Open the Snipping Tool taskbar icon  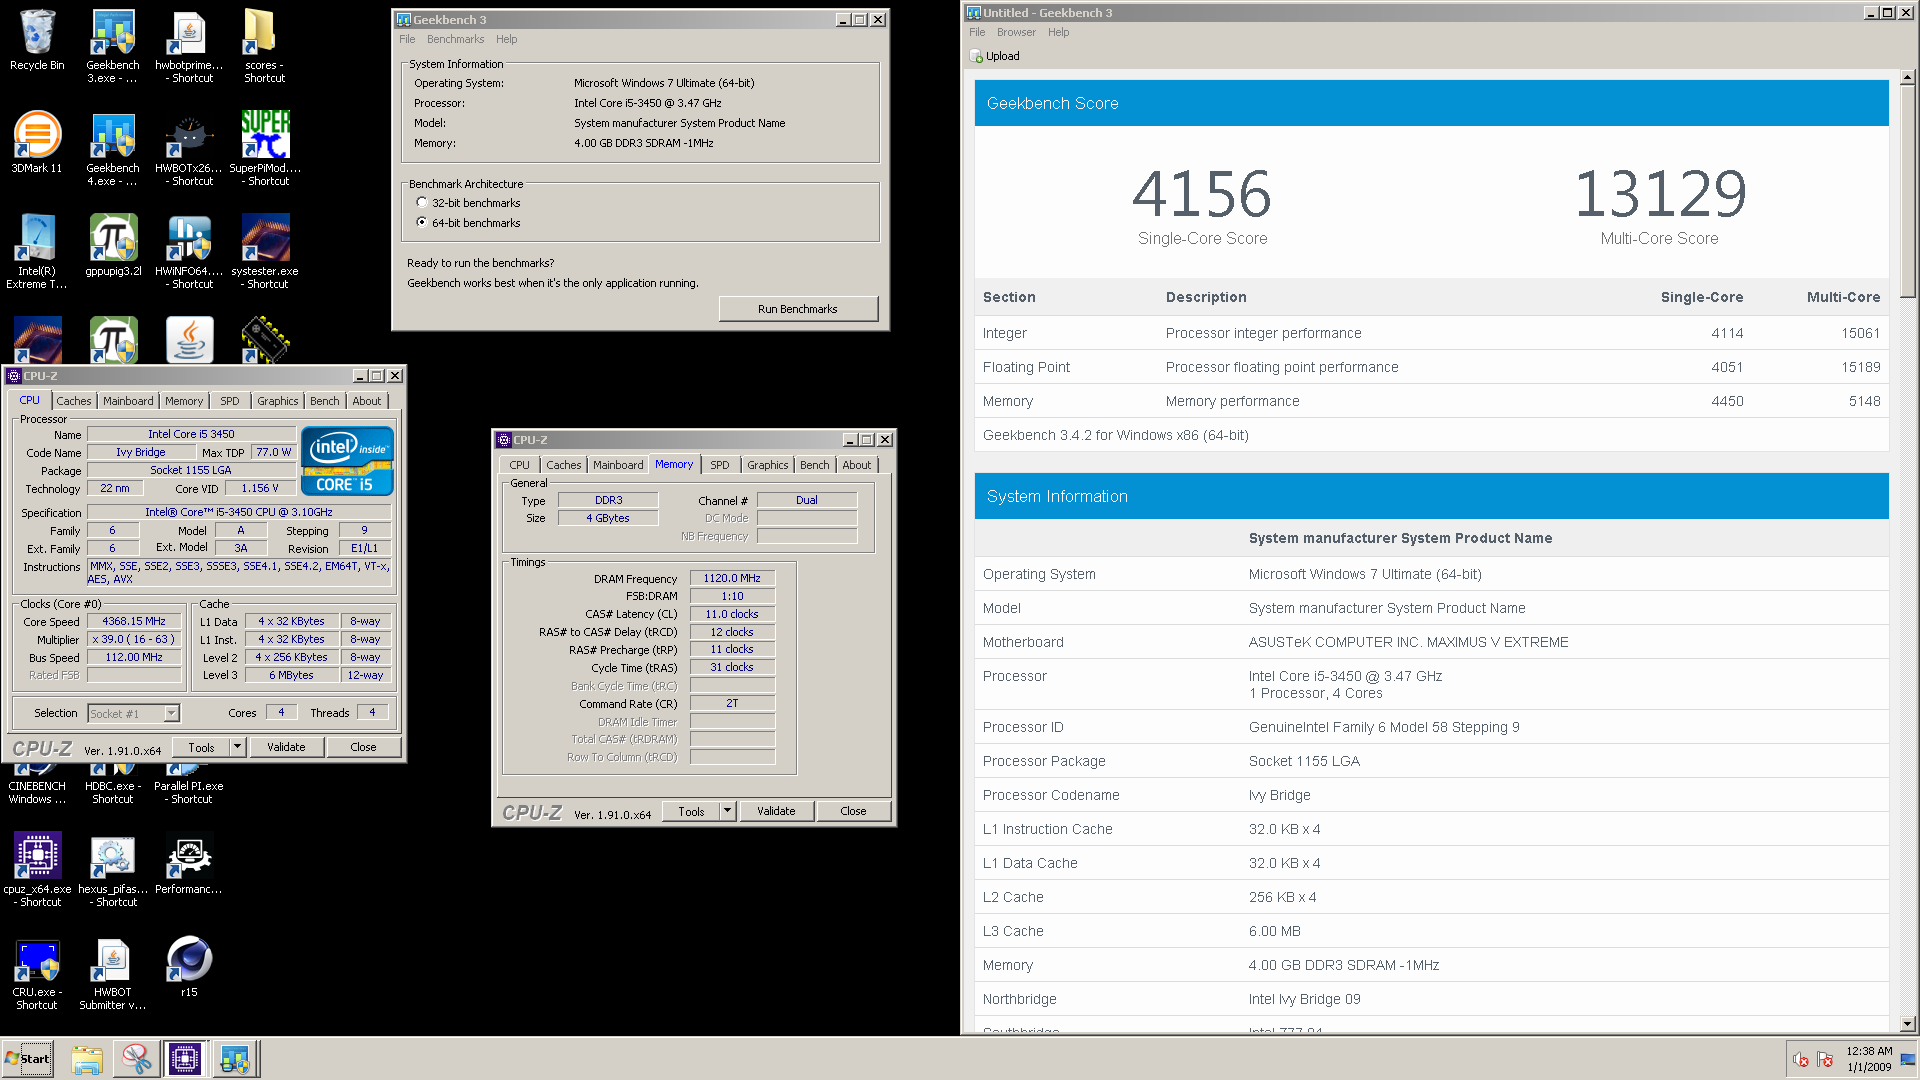pyautogui.click(x=136, y=1059)
